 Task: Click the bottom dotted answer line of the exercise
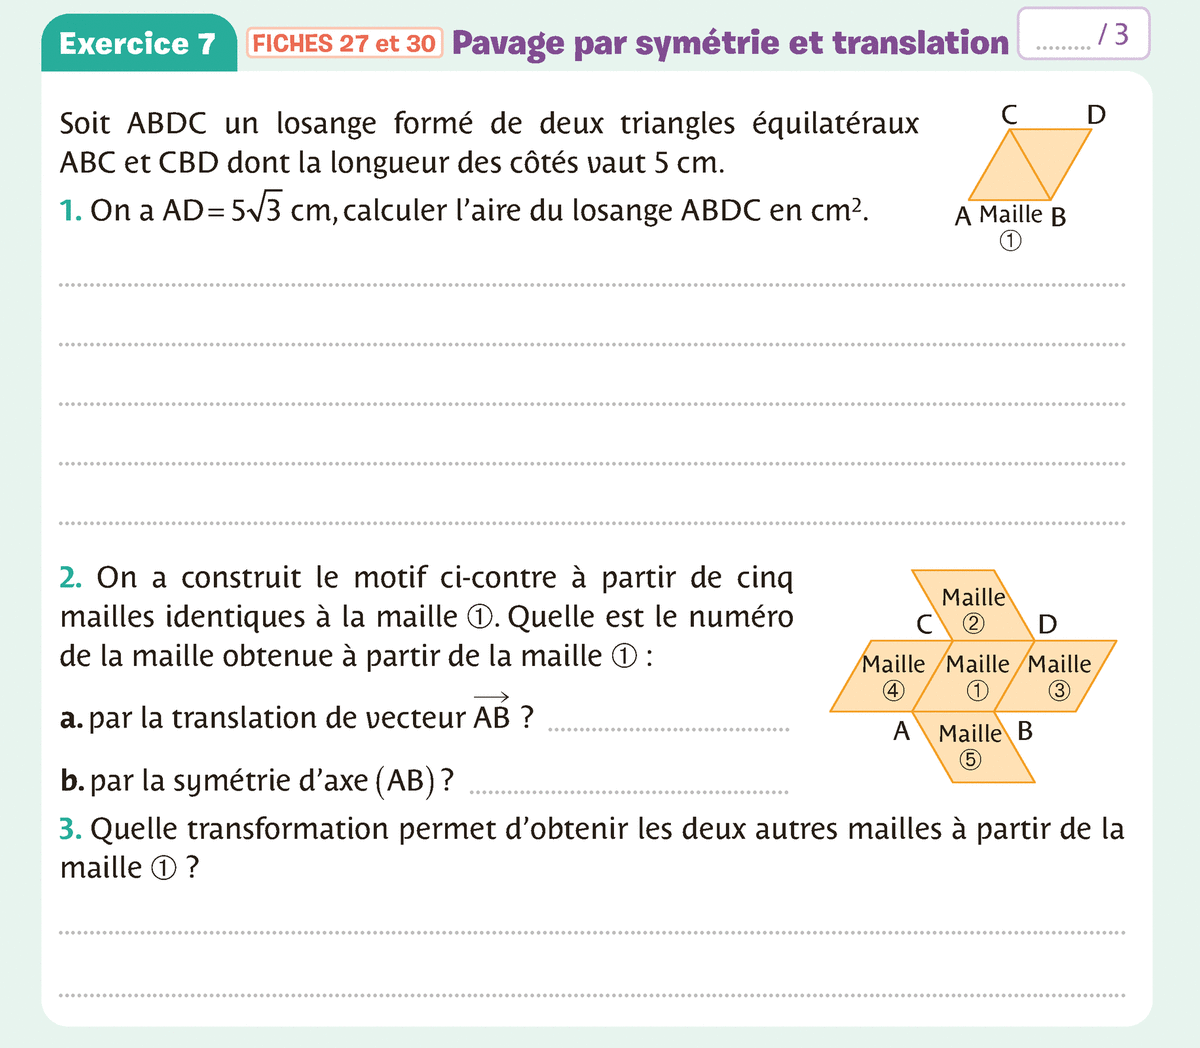coord(592,995)
